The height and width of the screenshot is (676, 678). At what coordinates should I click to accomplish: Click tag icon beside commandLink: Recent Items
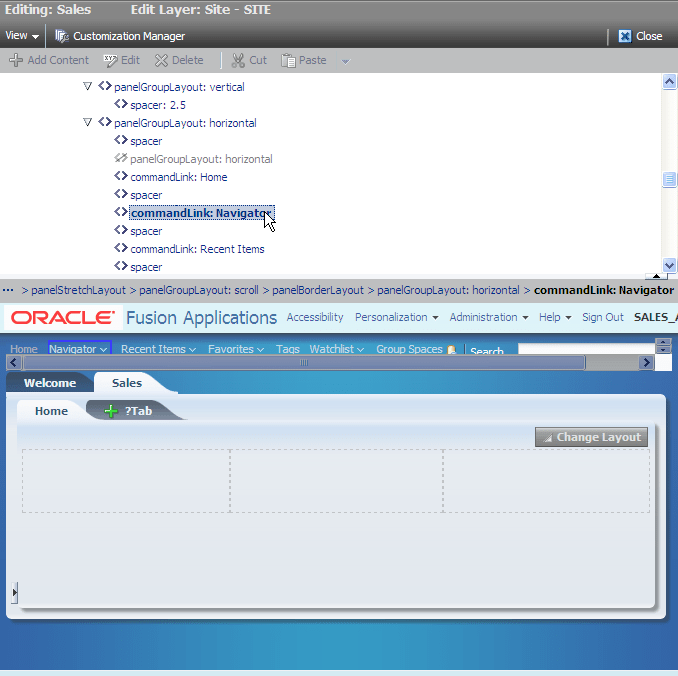(121, 248)
